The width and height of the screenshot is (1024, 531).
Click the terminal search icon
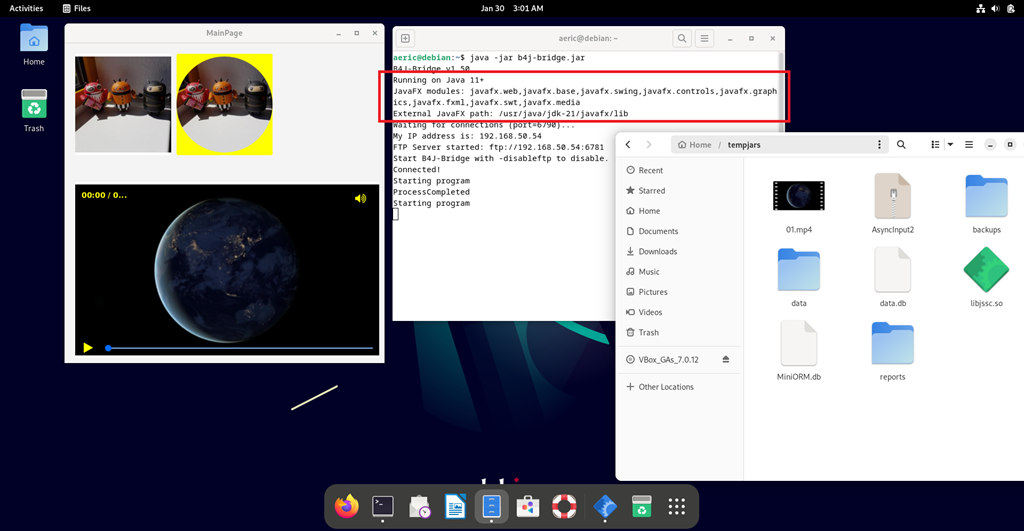click(682, 39)
